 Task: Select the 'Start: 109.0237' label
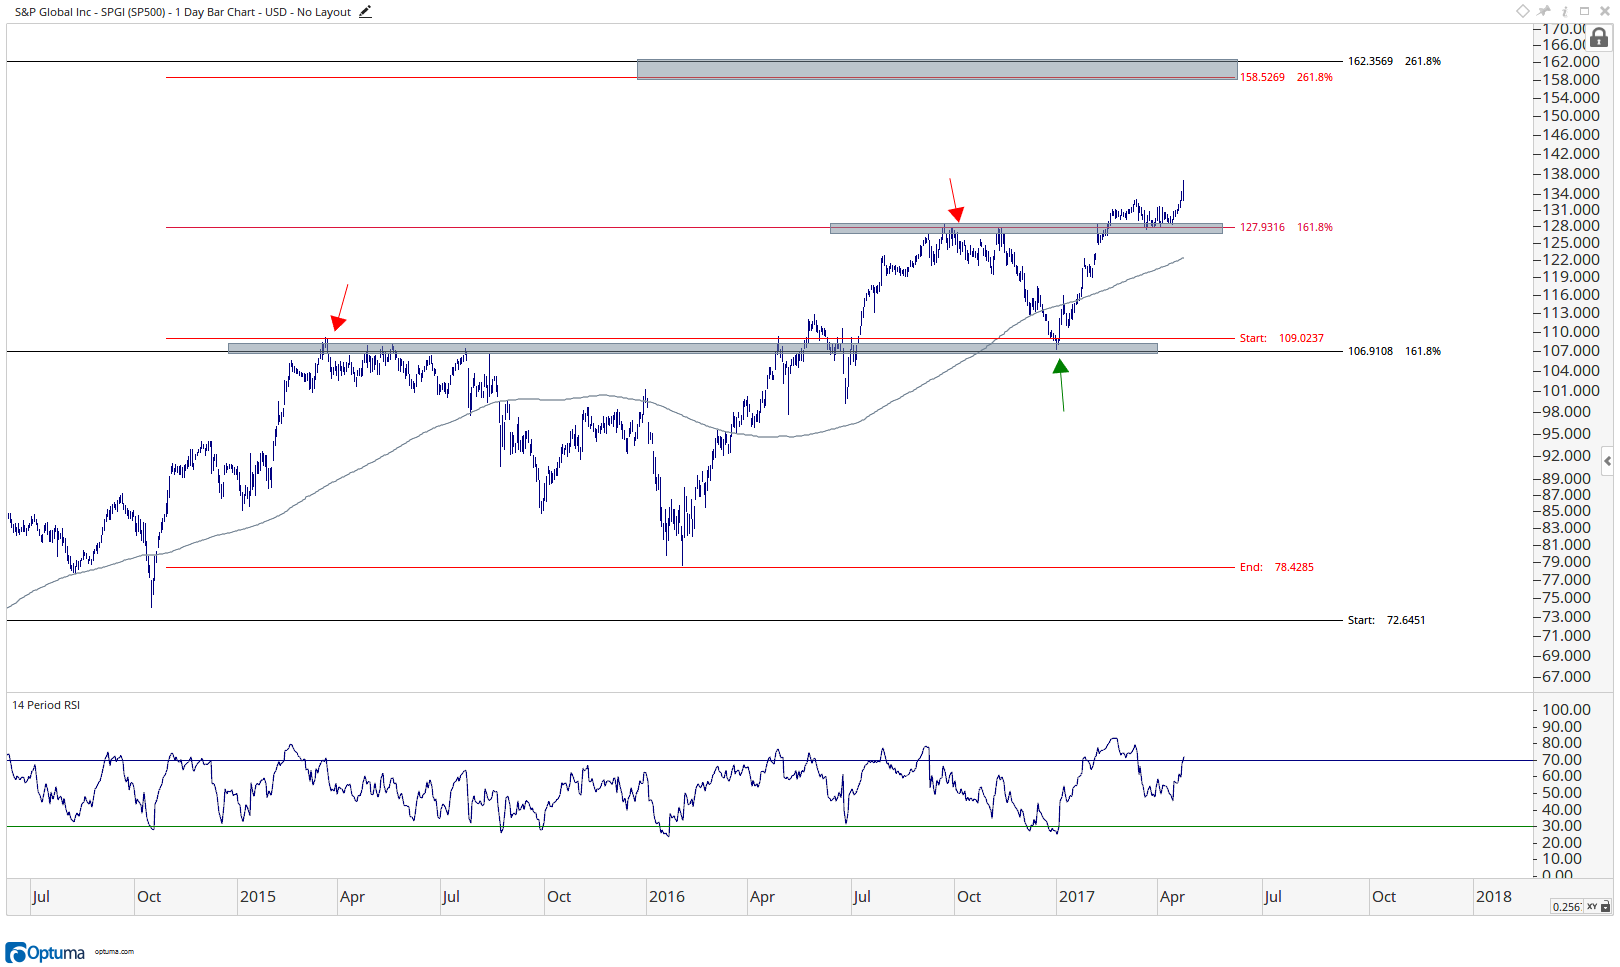[1282, 338]
